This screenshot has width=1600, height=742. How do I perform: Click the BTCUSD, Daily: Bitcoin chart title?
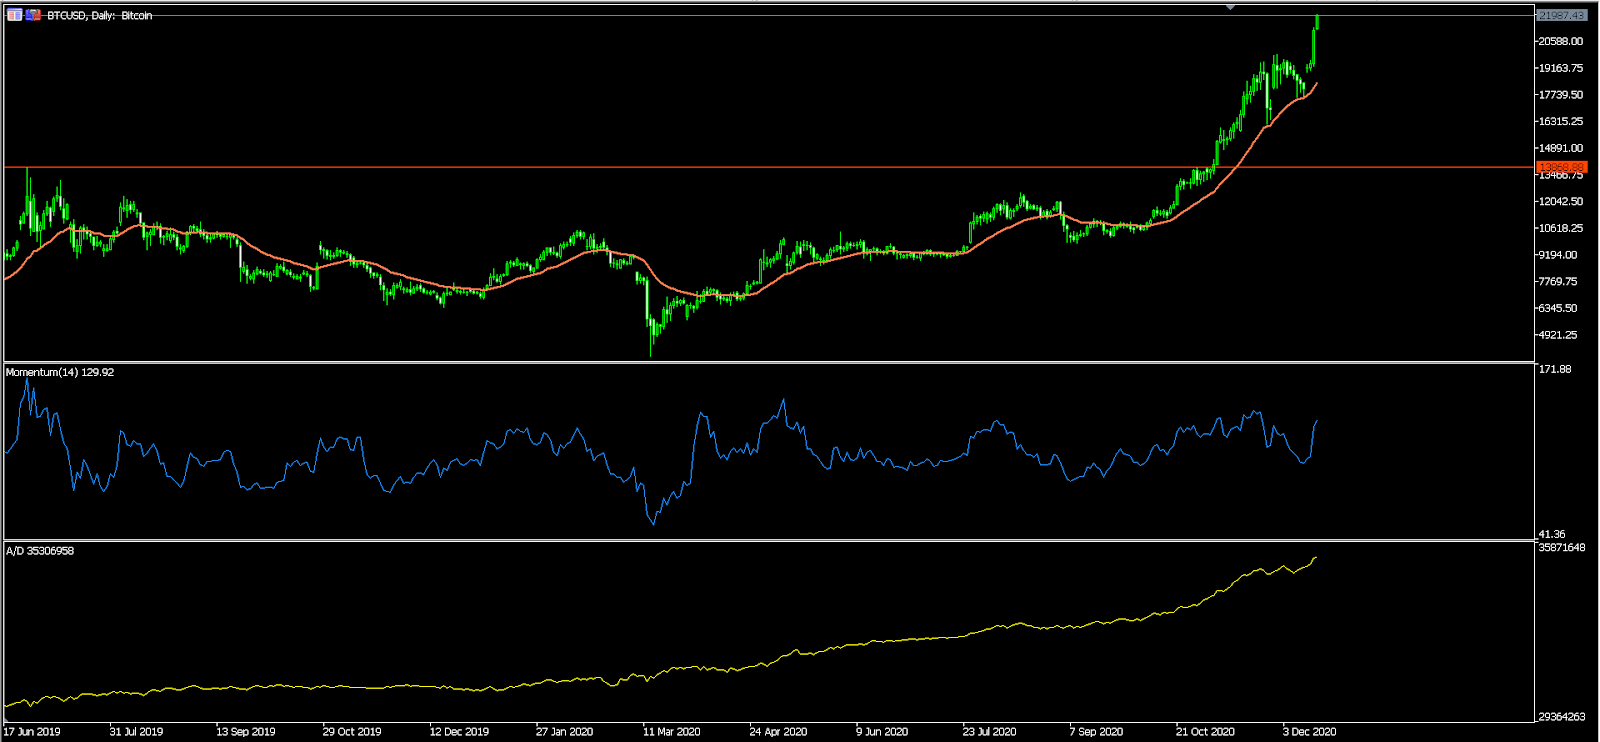[x=100, y=16]
